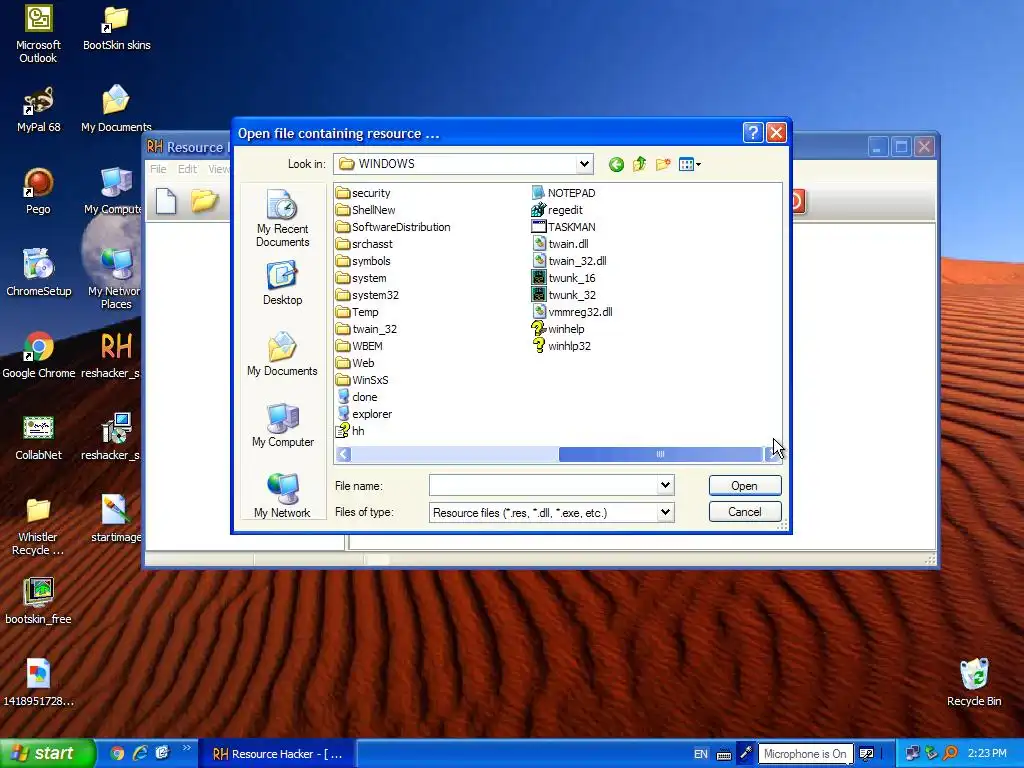Select the TASKMAN file
The width and height of the screenshot is (1024, 768).
(x=564, y=227)
